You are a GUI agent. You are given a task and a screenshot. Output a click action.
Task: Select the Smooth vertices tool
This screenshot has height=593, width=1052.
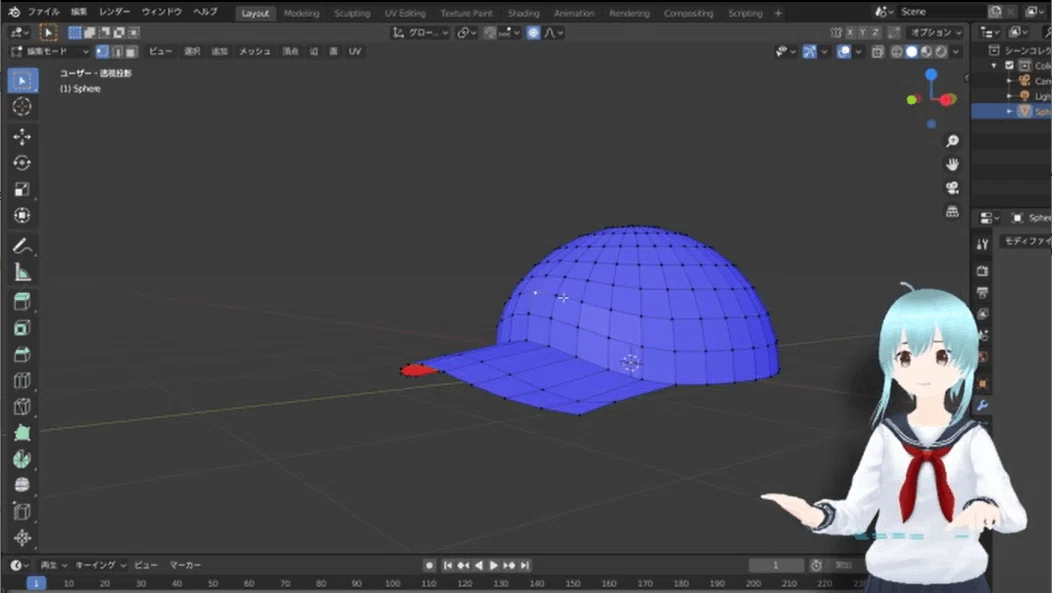[x=22, y=485]
